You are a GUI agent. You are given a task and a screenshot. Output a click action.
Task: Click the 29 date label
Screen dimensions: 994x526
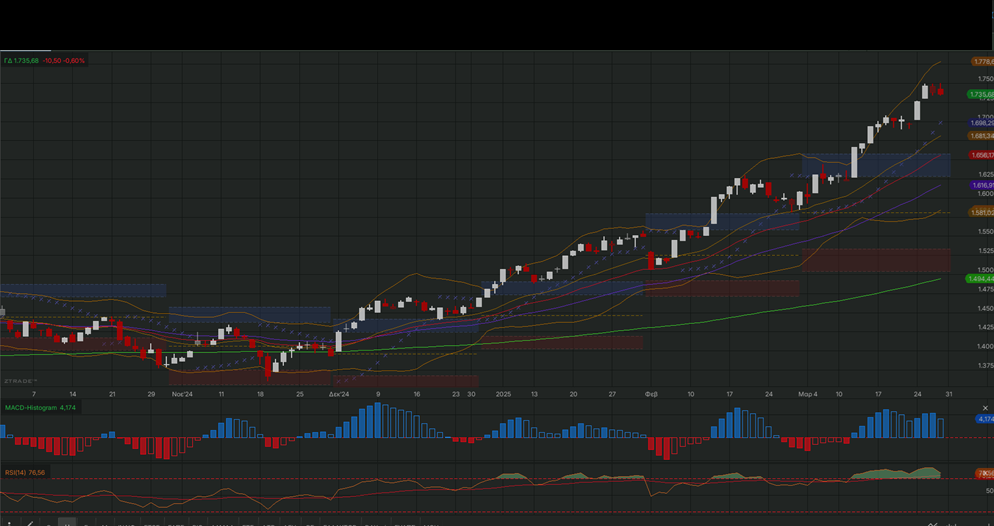pos(151,394)
